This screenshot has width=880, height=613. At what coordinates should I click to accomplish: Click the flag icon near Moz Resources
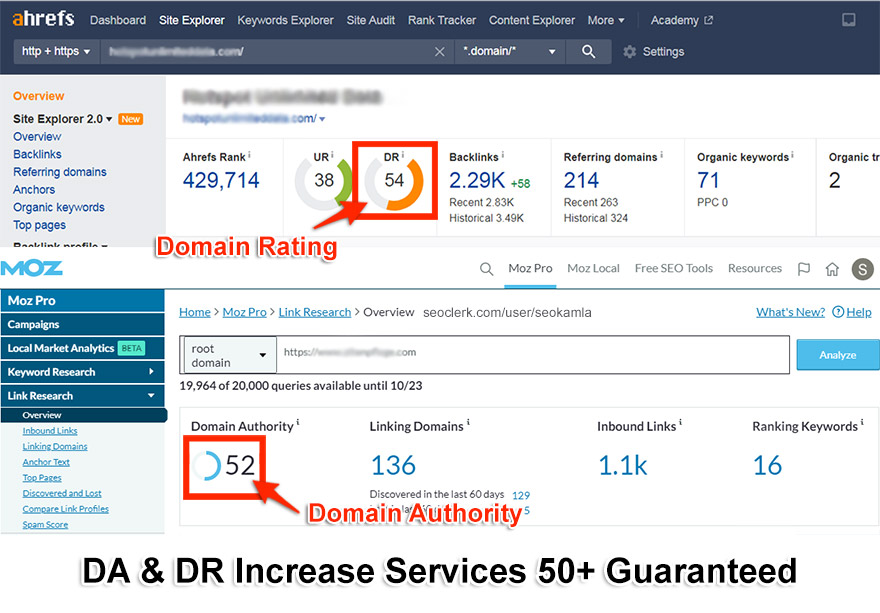[803, 268]
